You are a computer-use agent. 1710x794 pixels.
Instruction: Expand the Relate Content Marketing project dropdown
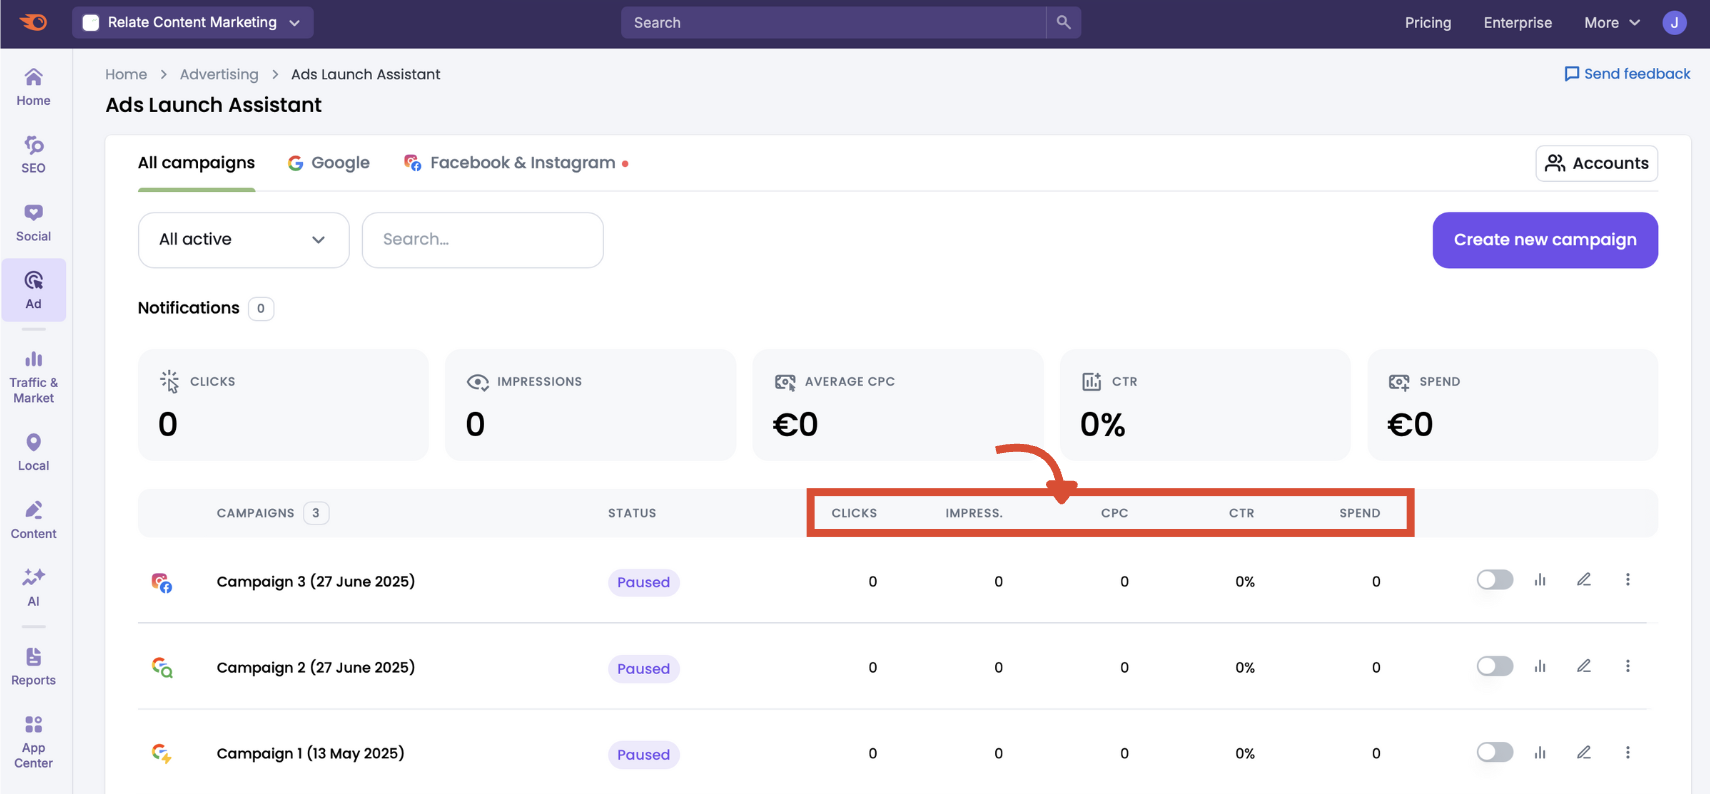click(x=192, y=22)
